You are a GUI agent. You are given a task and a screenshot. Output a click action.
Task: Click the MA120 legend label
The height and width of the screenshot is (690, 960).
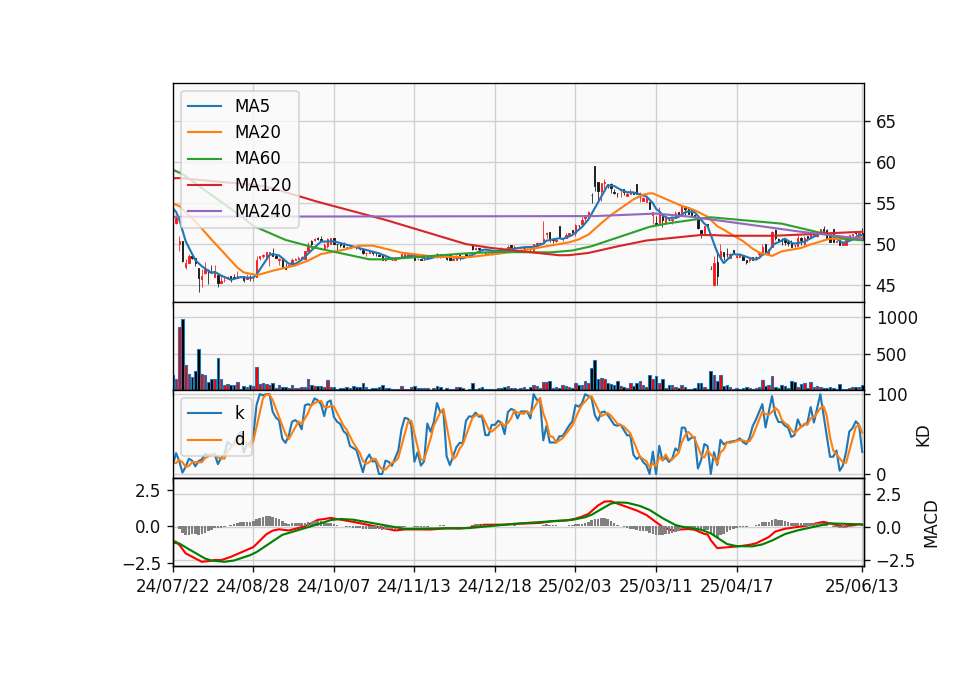pos(263,184)
